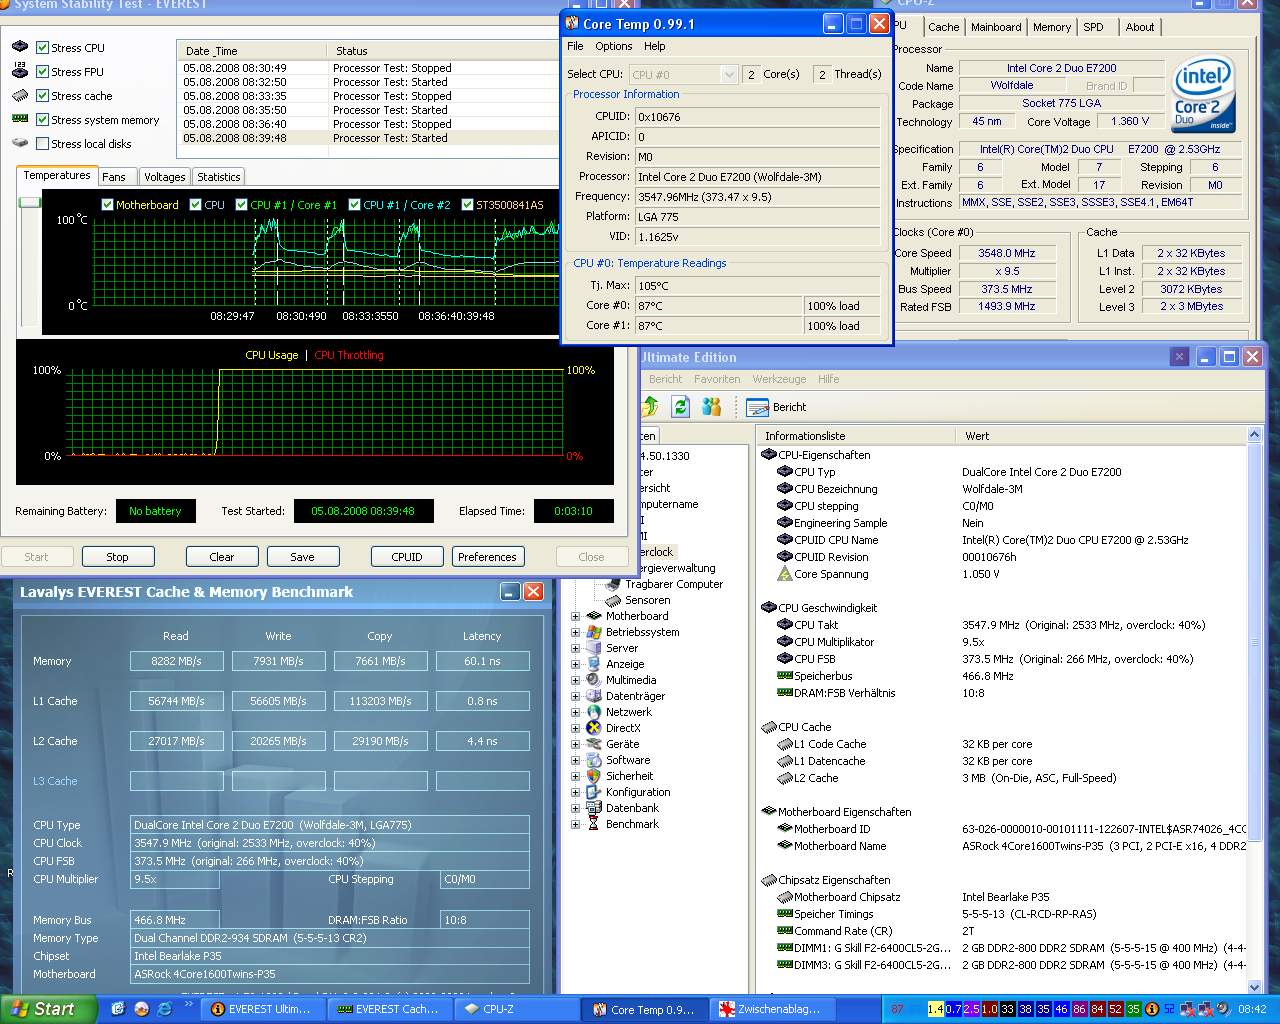Open the Select CPU dropdown in Core Temp
This screenshot has width=1280, height=1024.
[x=728, y=74]
